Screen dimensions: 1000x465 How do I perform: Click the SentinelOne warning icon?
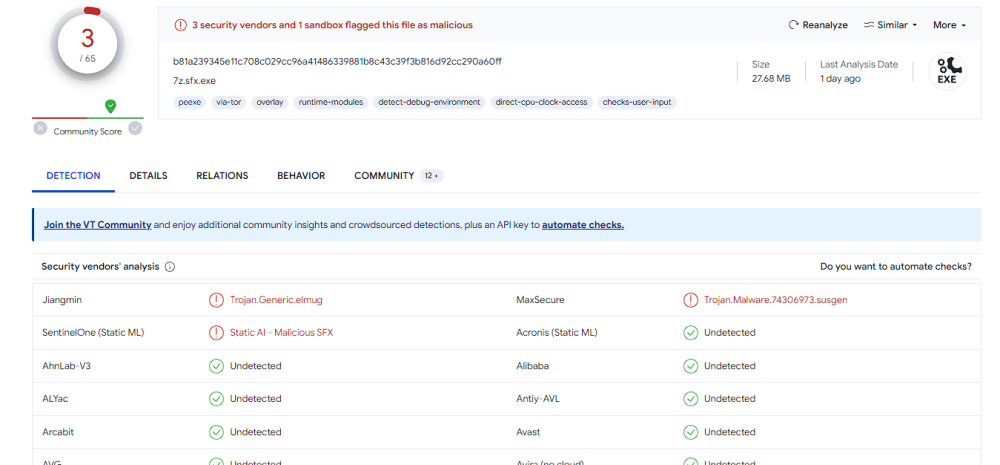tap(216, 333)
